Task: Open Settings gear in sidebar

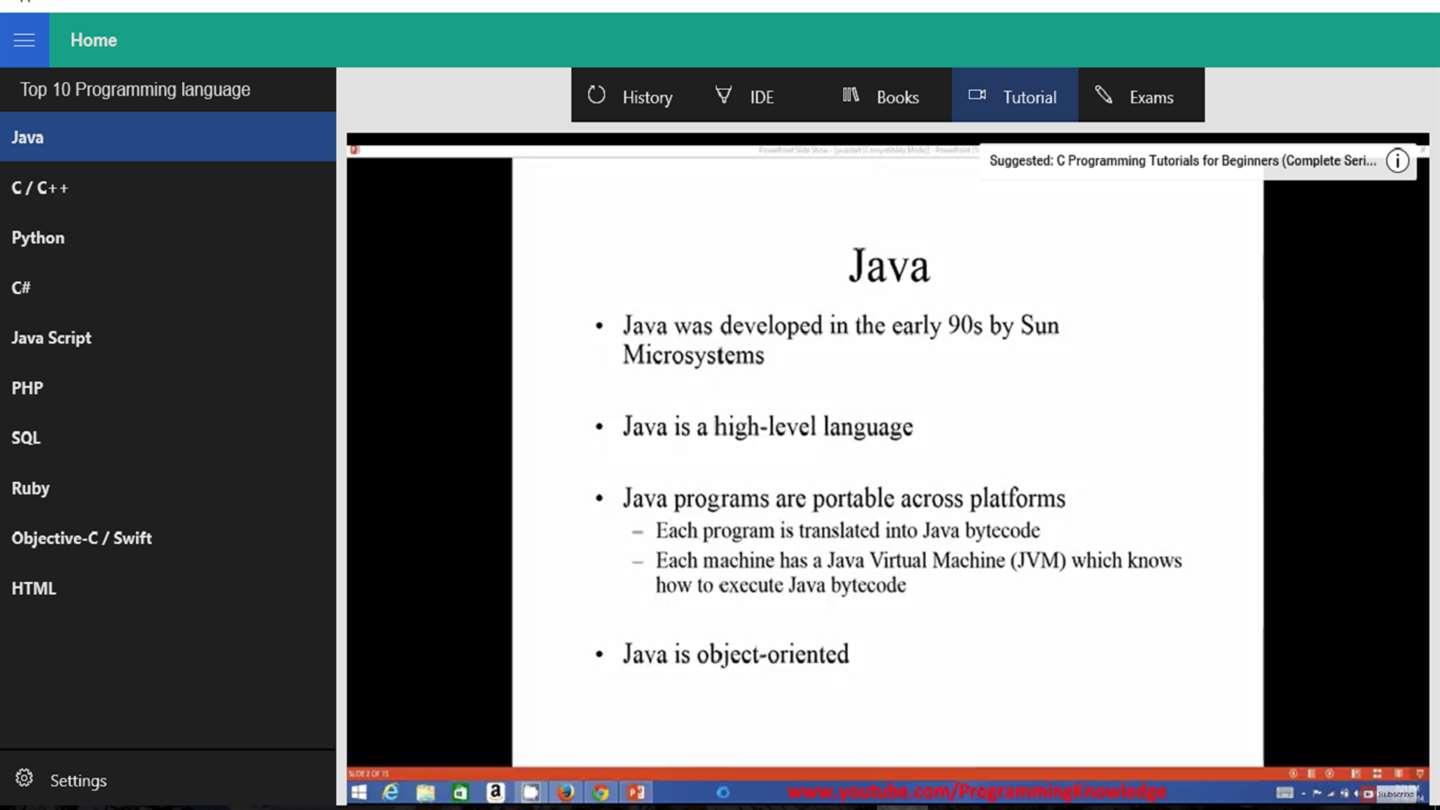Action: (x=24, y=778)
